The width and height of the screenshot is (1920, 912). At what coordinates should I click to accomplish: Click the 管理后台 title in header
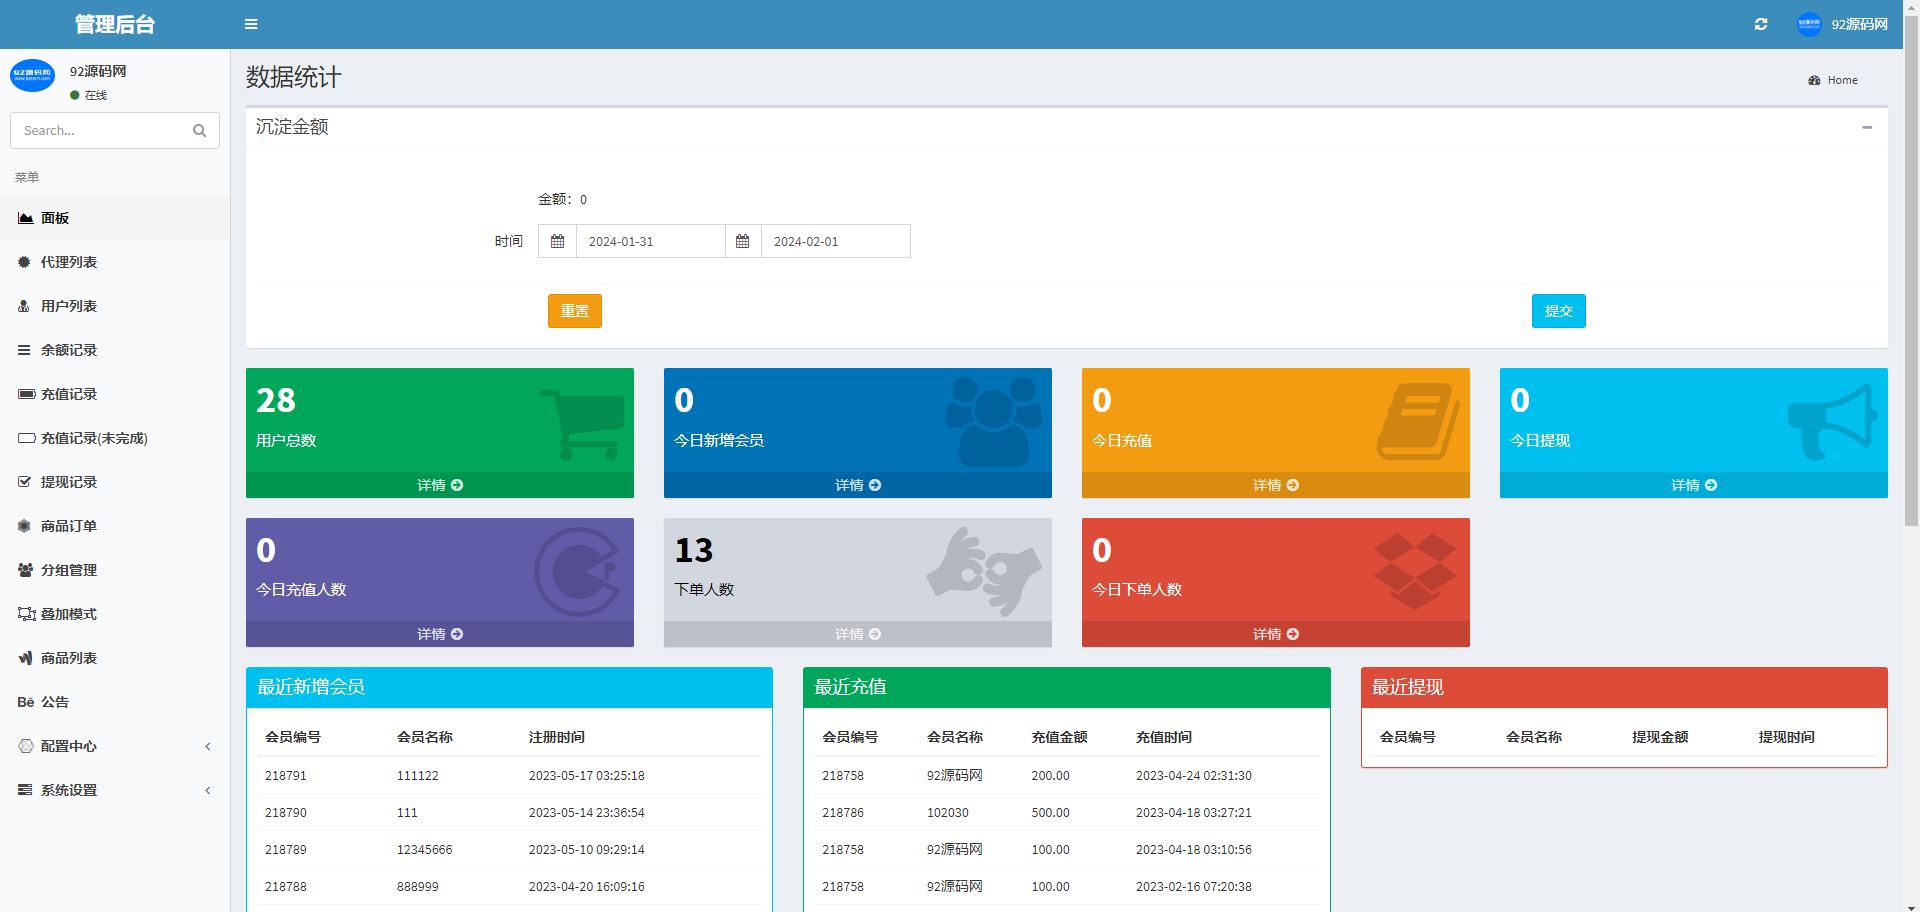(115, 24)
